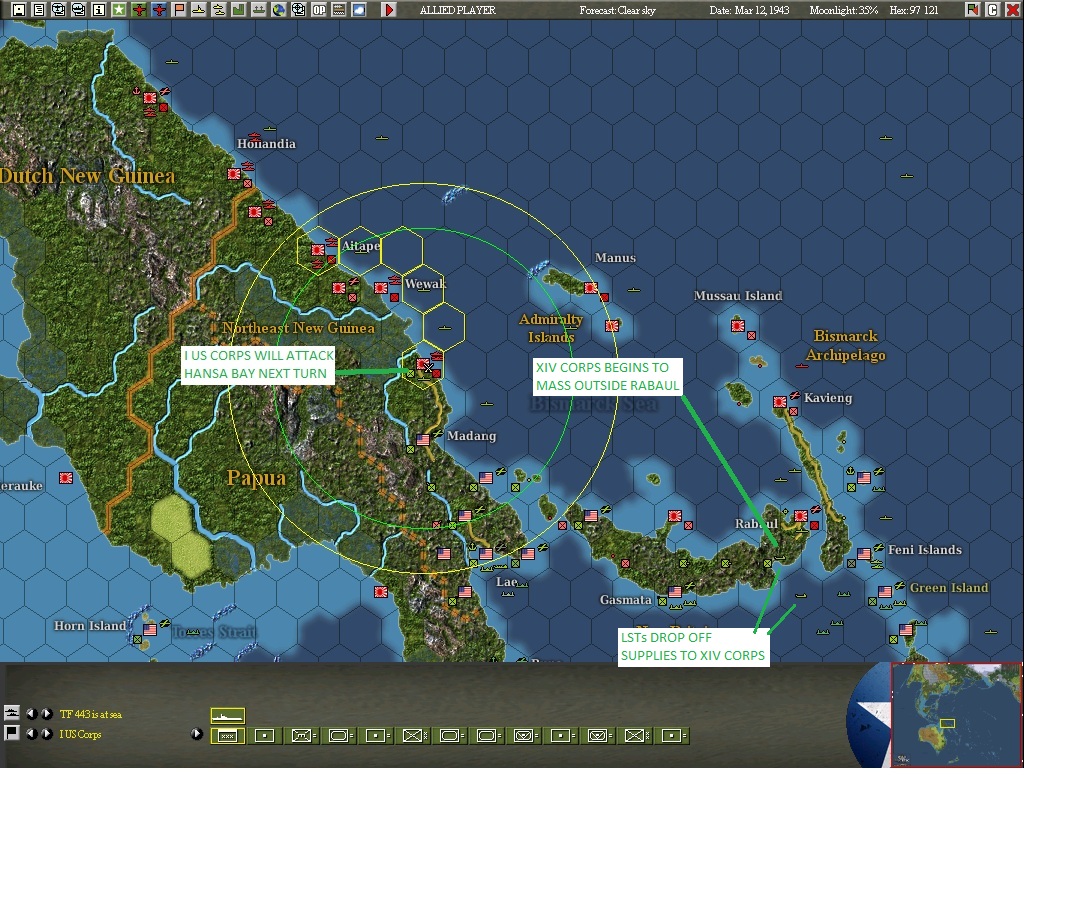This screenshot has height=898, width=1083.
Task: Click the US flag at Green Island
Action: click(x=885, y=591)
